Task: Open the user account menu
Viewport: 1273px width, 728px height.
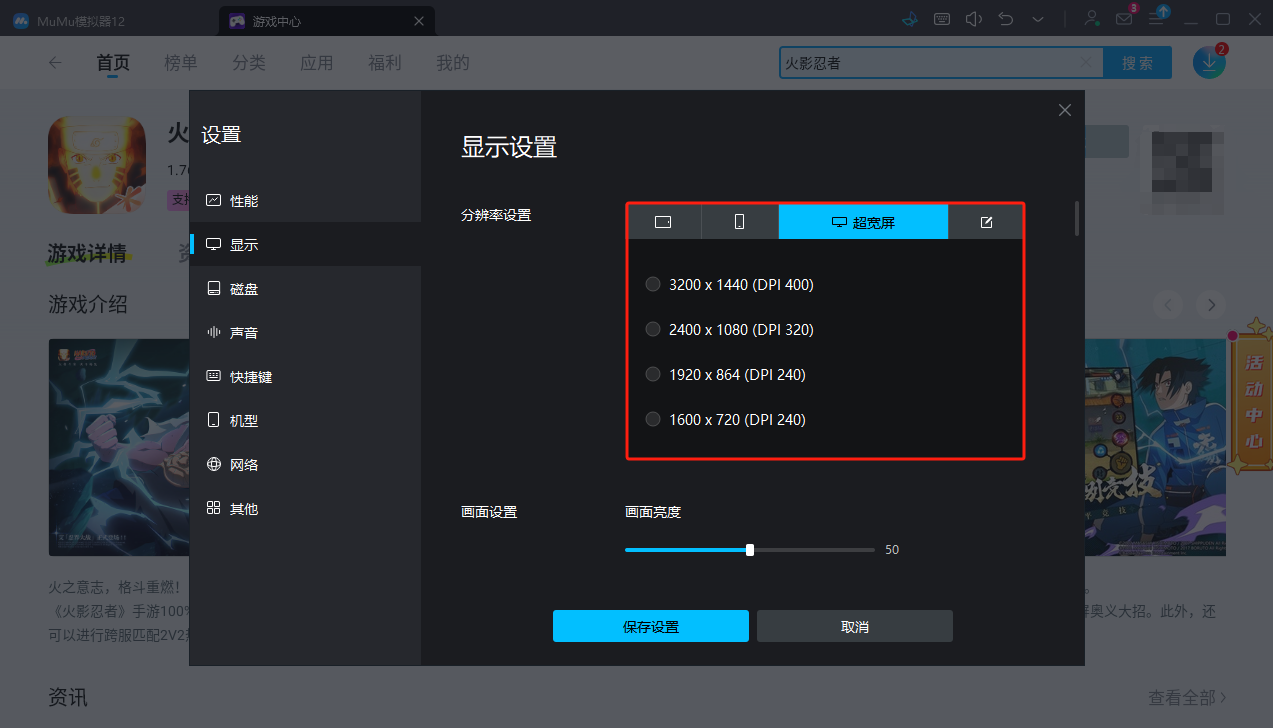Action: 1091,18
